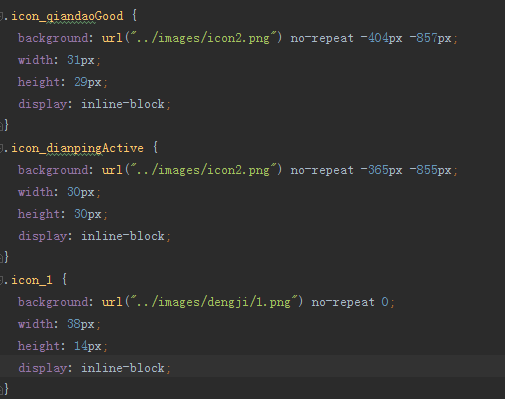Image resolution: width=505 pixels, height=399 pixels.
Task: Collapse the .icon_1 rule fold marker
Action: pos(1,280)
